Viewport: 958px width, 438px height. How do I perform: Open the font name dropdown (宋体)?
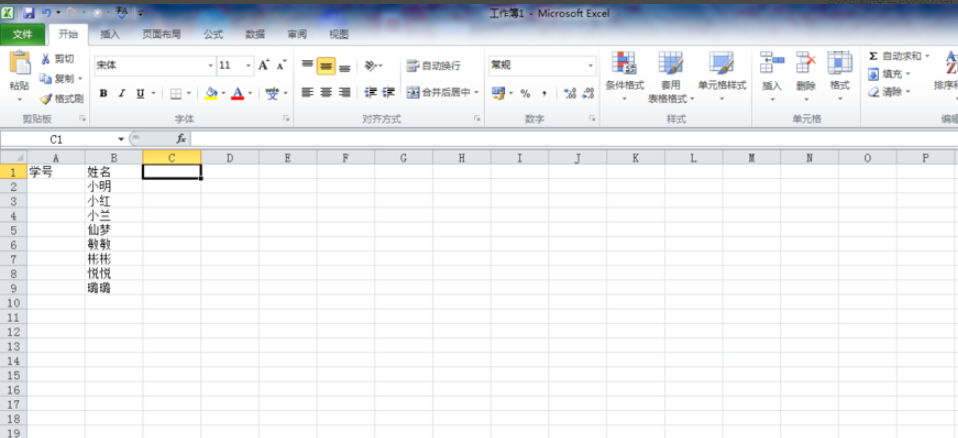tap(209, 65)
